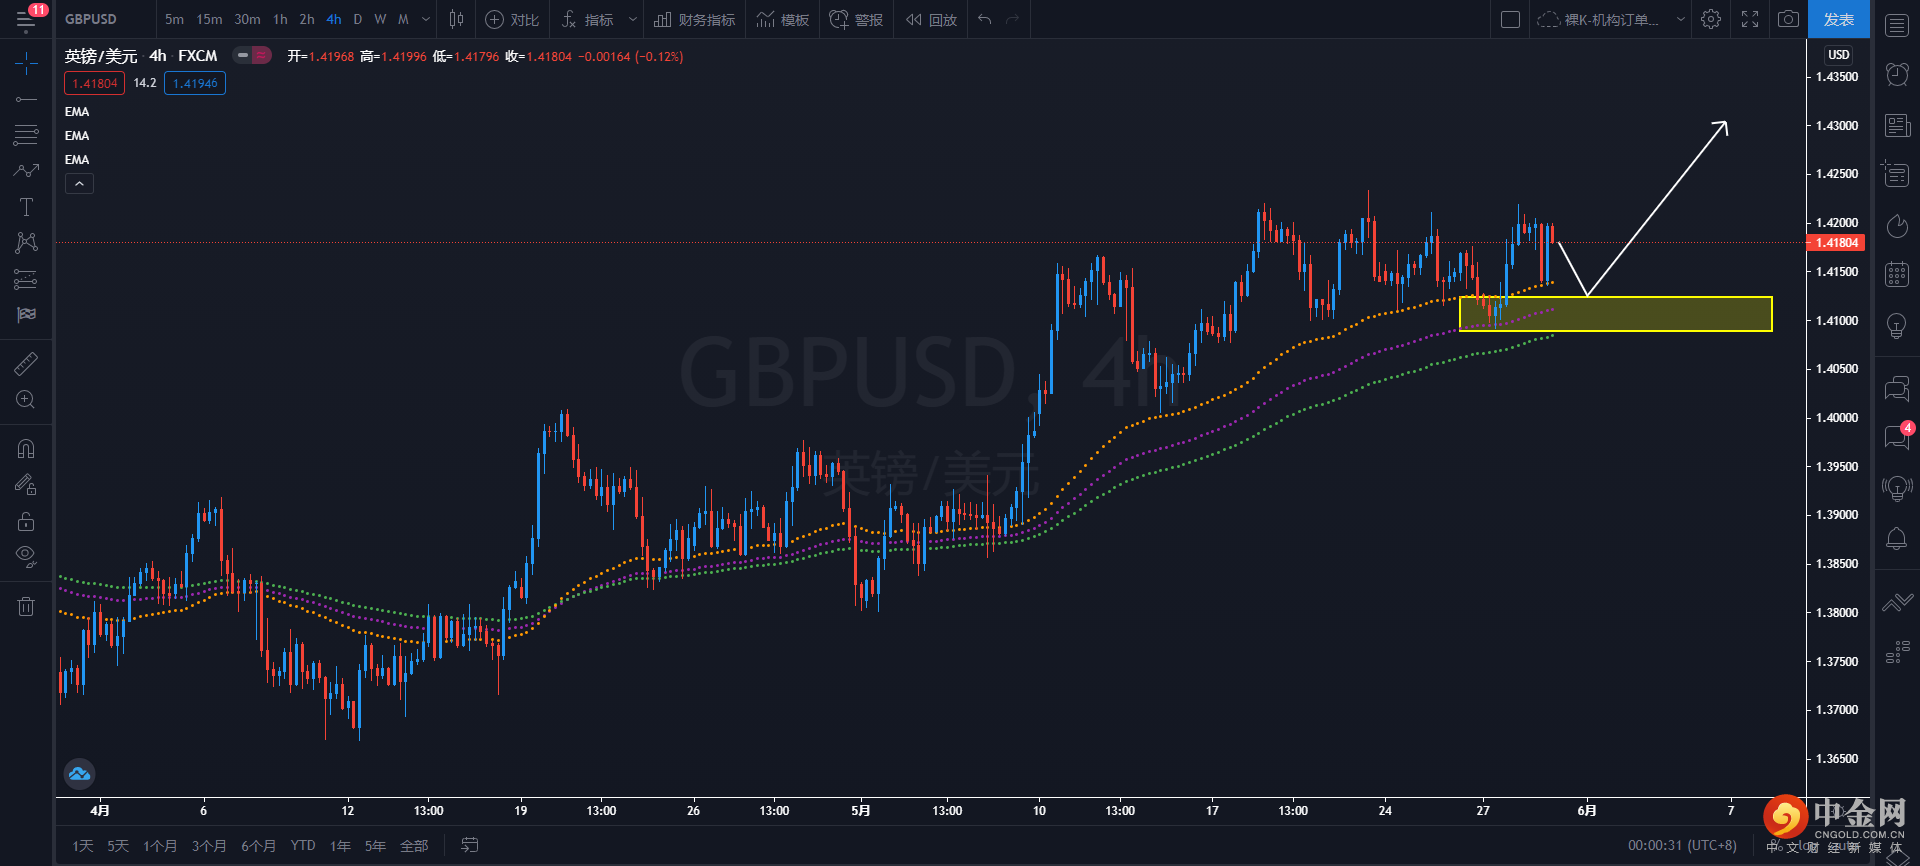
Task: Open the Fibonacci and Gann tools
Action: 27,135
